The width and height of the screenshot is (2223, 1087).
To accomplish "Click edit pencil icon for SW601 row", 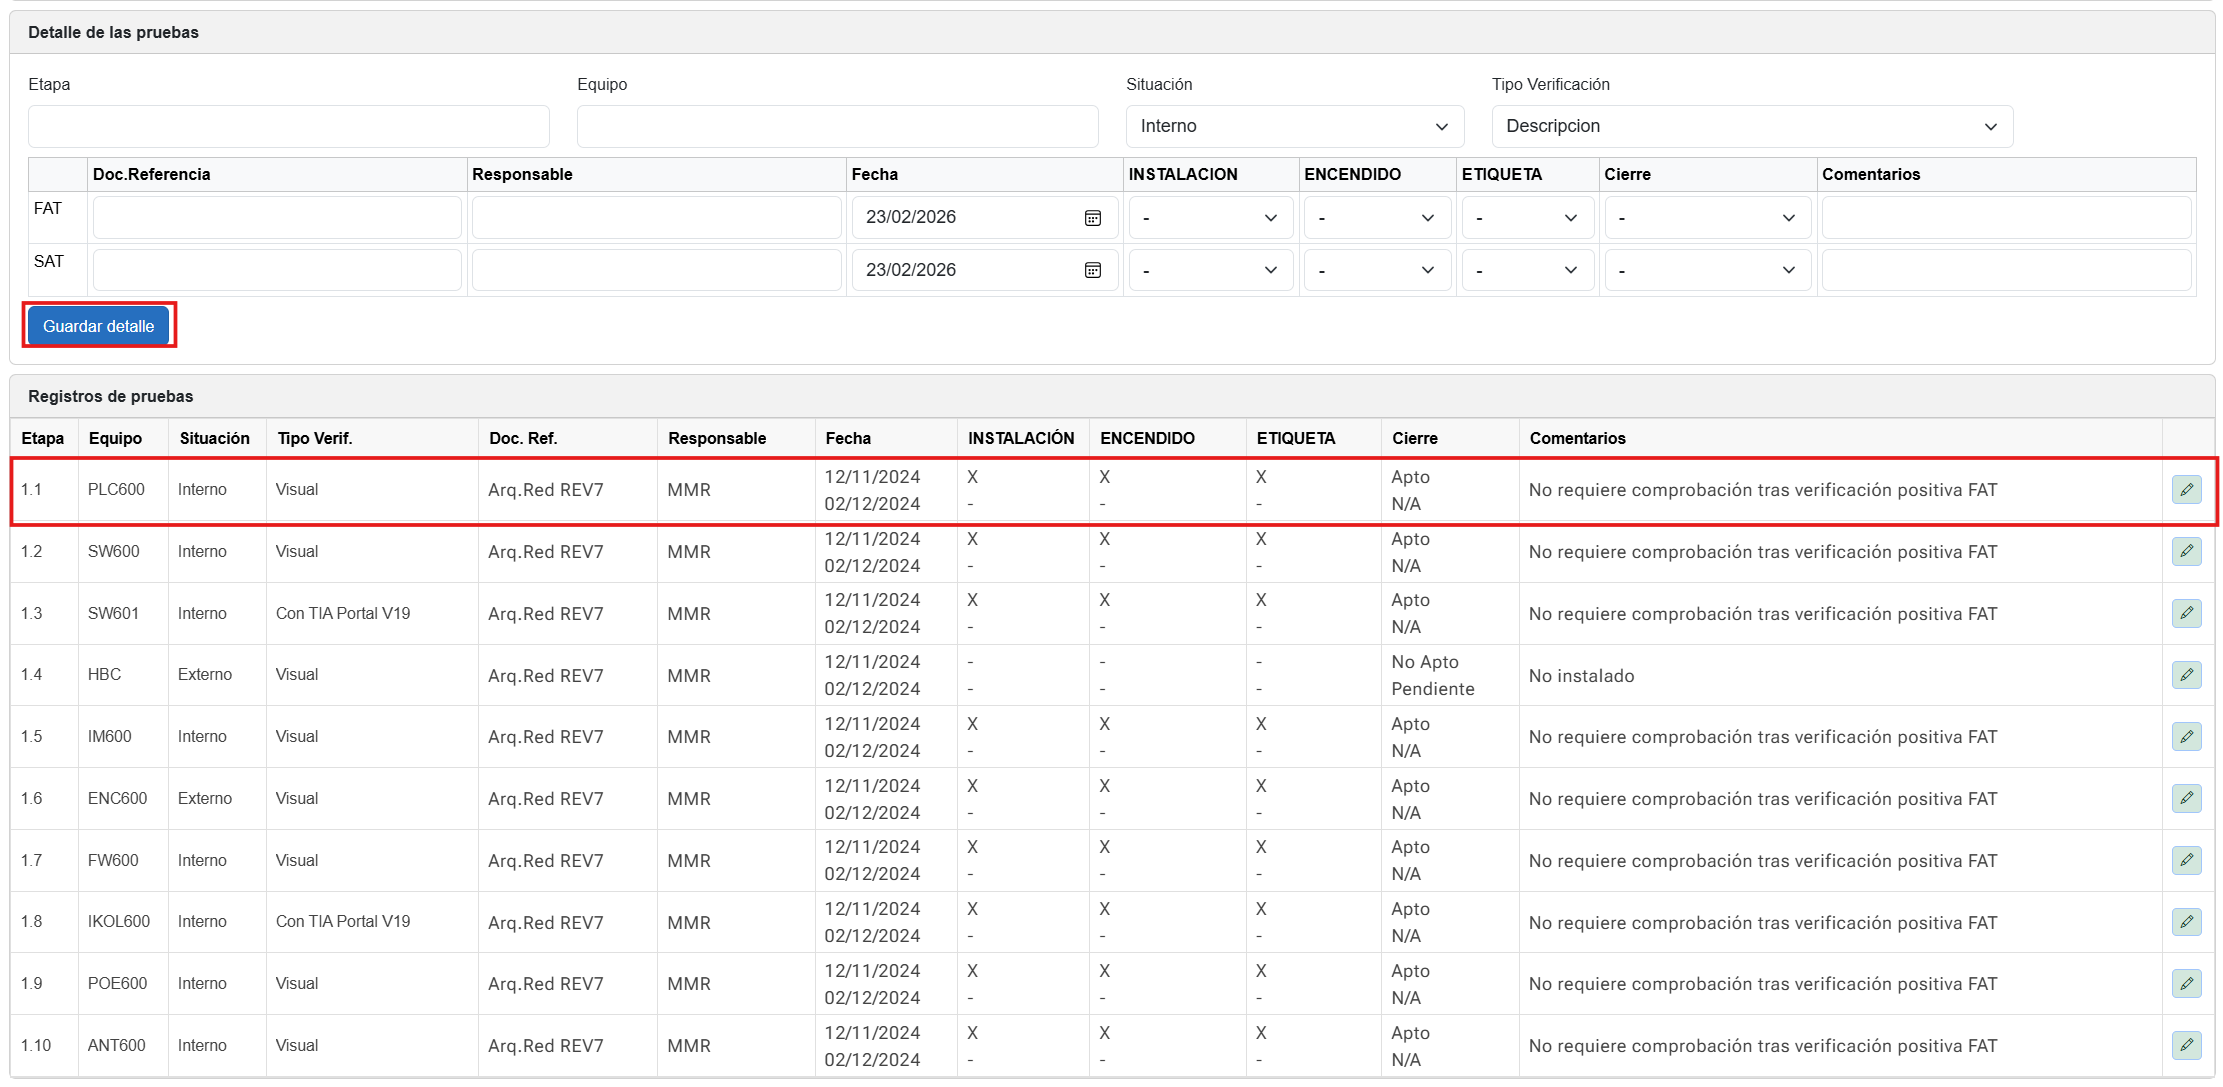I will point(2186,613).
